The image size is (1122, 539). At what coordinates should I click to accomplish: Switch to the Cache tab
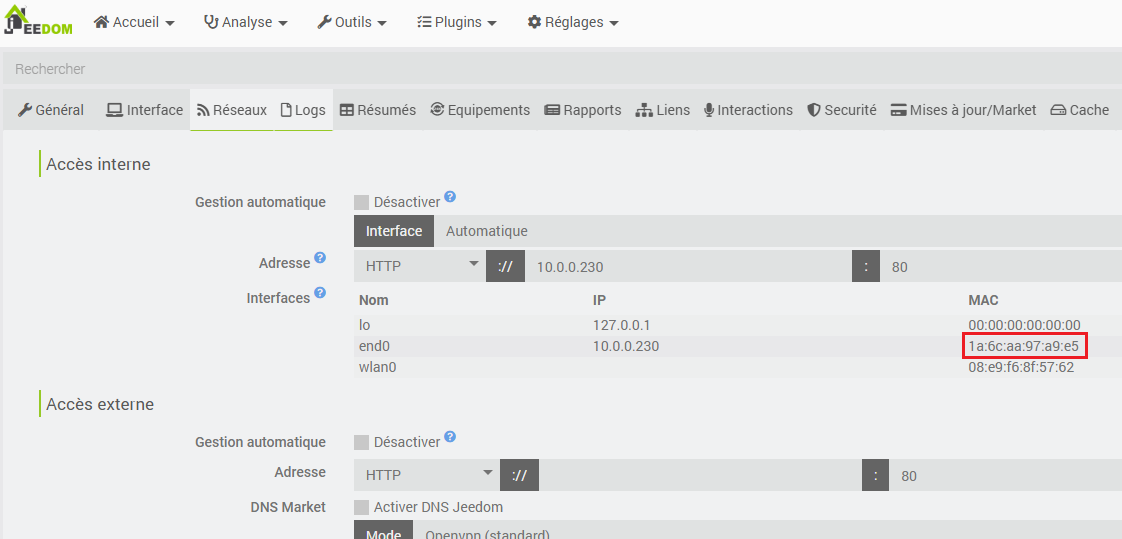point(1080,110)
